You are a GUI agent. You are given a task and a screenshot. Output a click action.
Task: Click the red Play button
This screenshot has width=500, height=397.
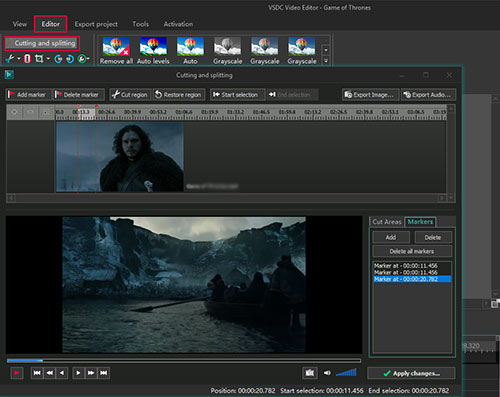point(16,373)
